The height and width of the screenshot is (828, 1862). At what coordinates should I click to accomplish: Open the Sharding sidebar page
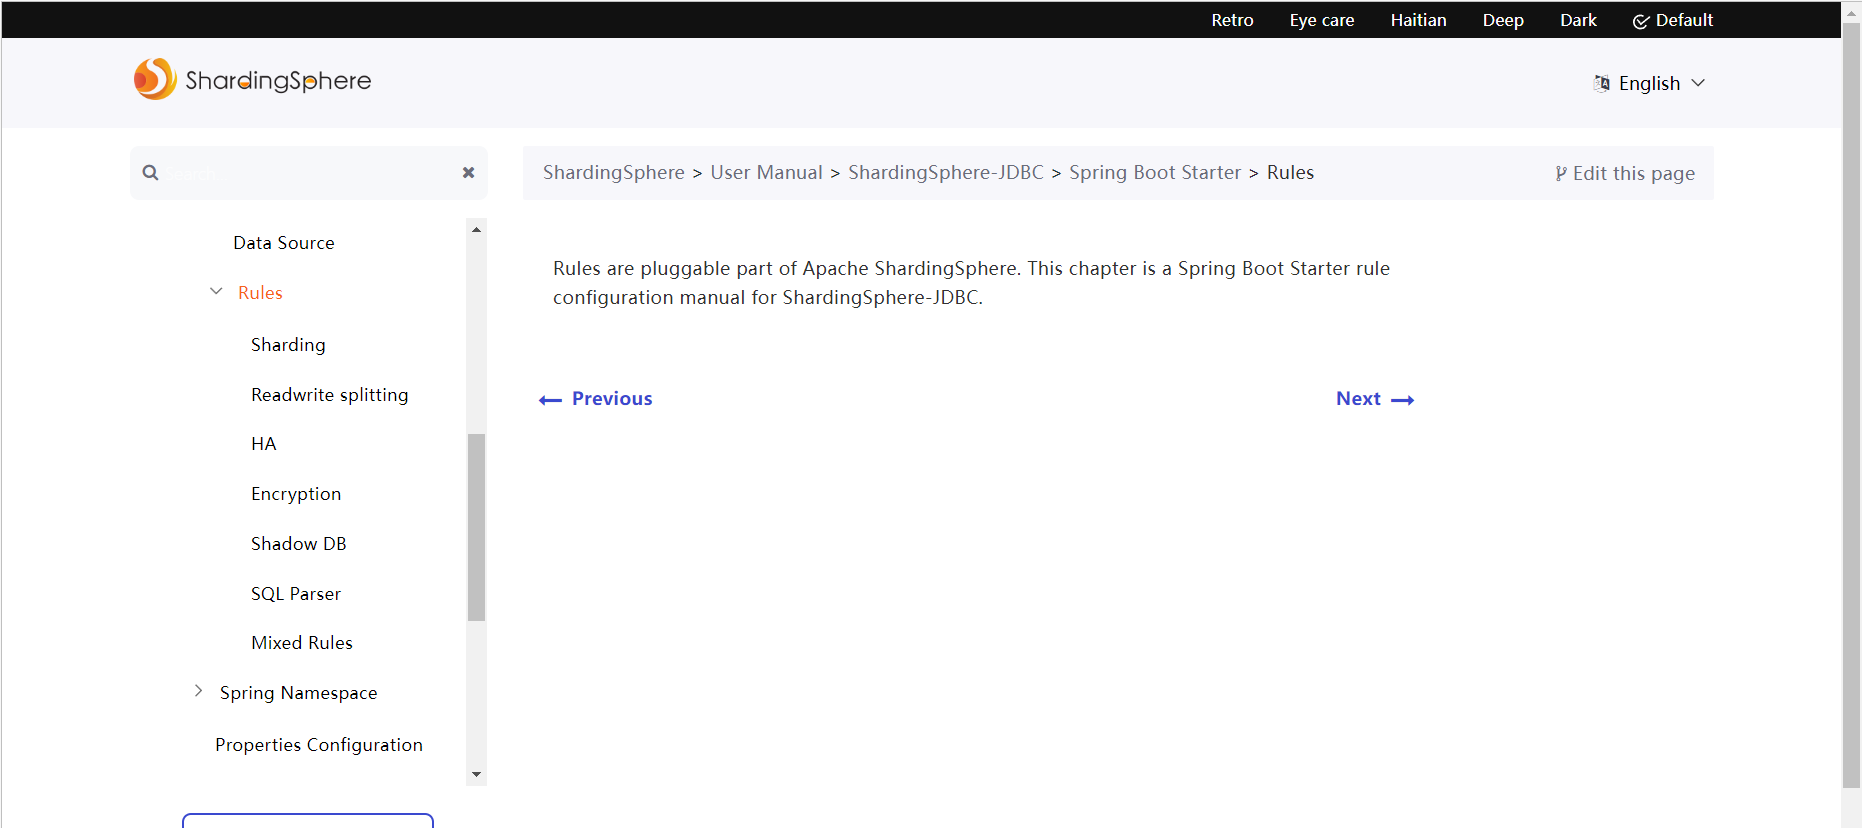pyautogui.click(x=288, y=345)
